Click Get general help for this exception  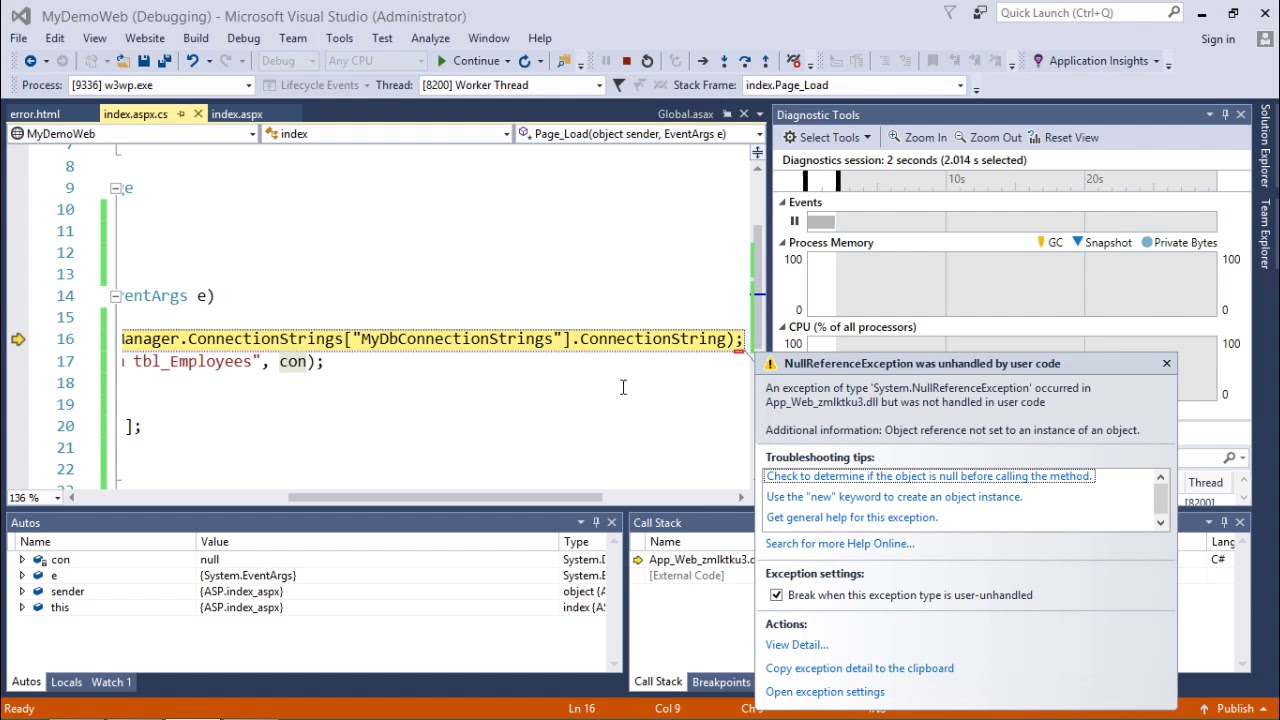tap(852, 518)
